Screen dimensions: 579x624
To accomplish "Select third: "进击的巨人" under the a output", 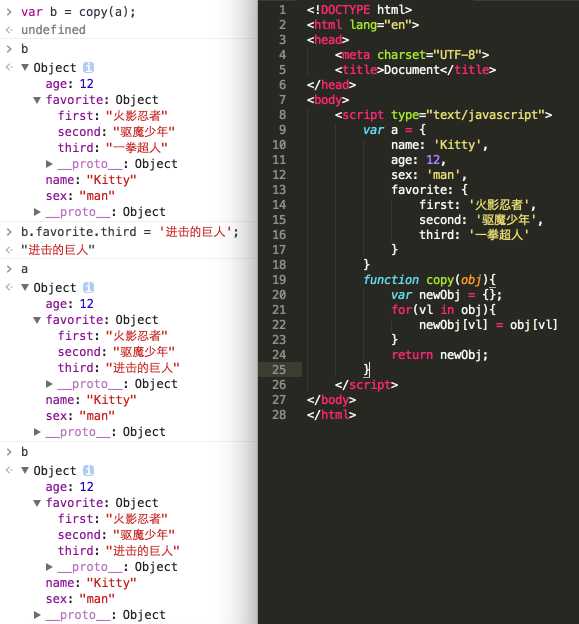I will 119,368.
